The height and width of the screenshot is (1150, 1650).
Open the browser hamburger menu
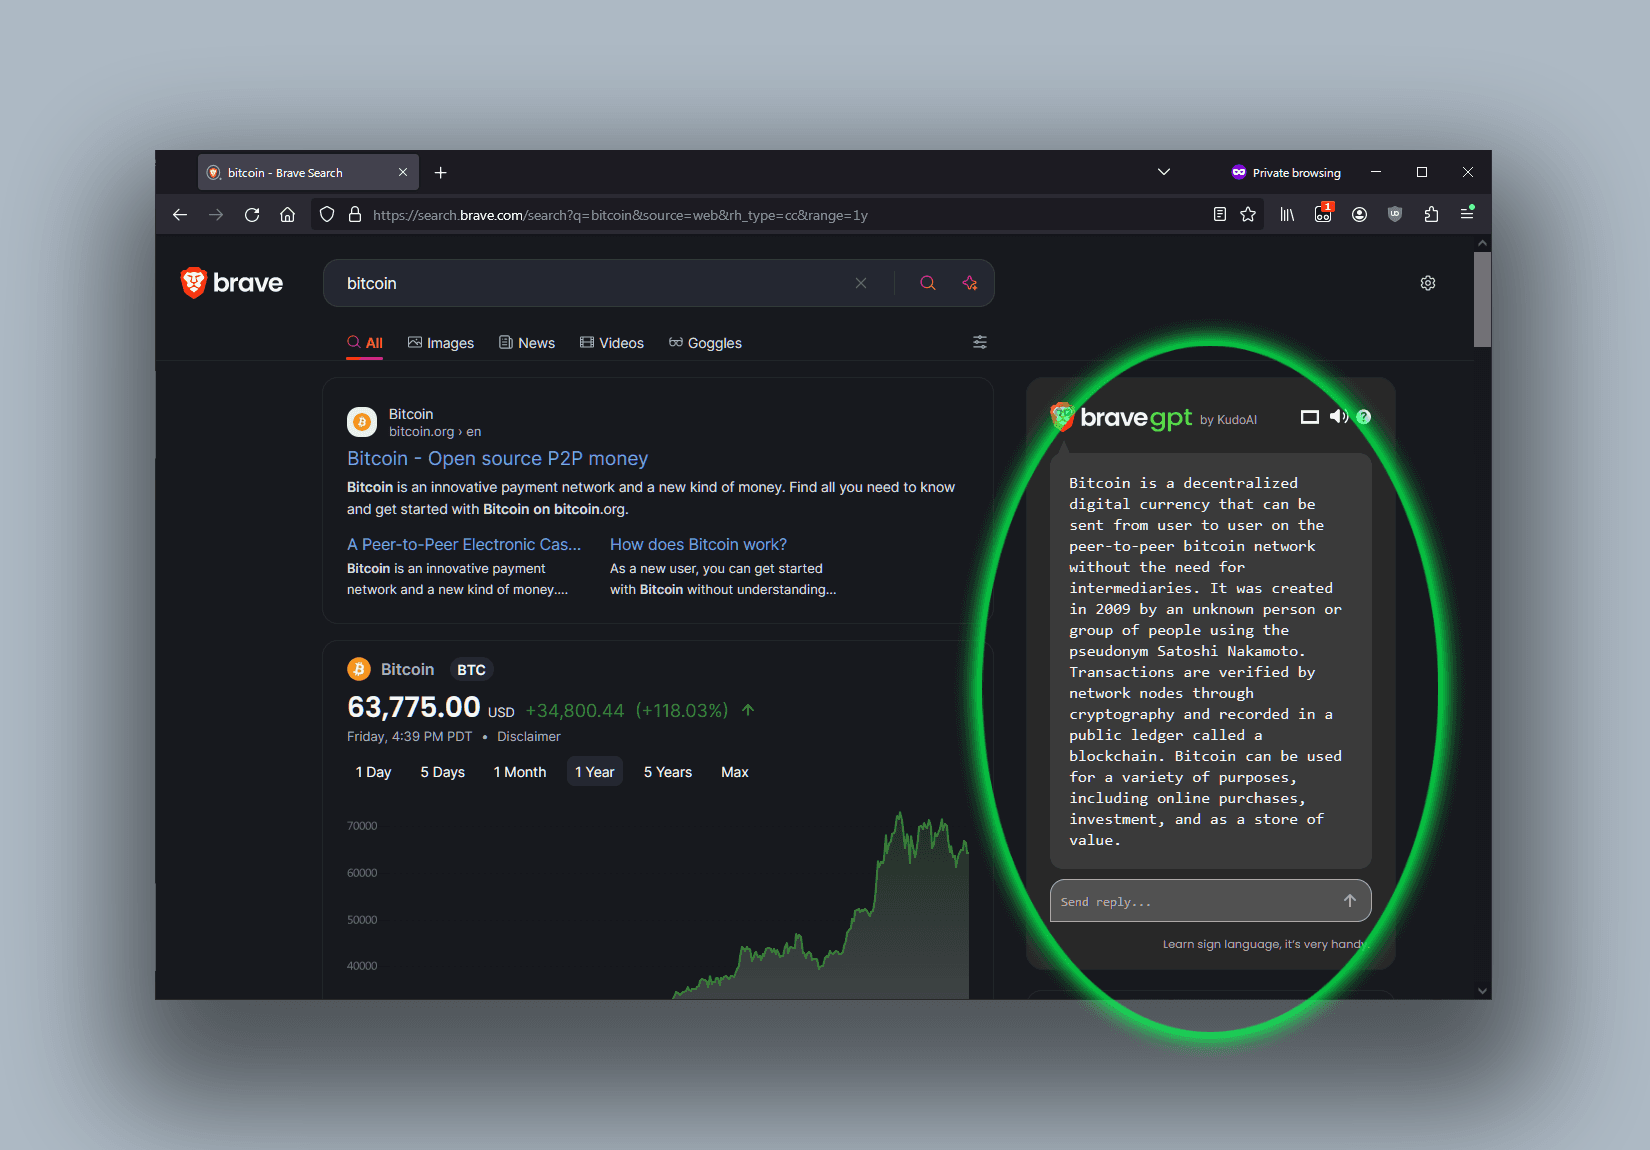pyautogui.click(x=1467, y=213)
